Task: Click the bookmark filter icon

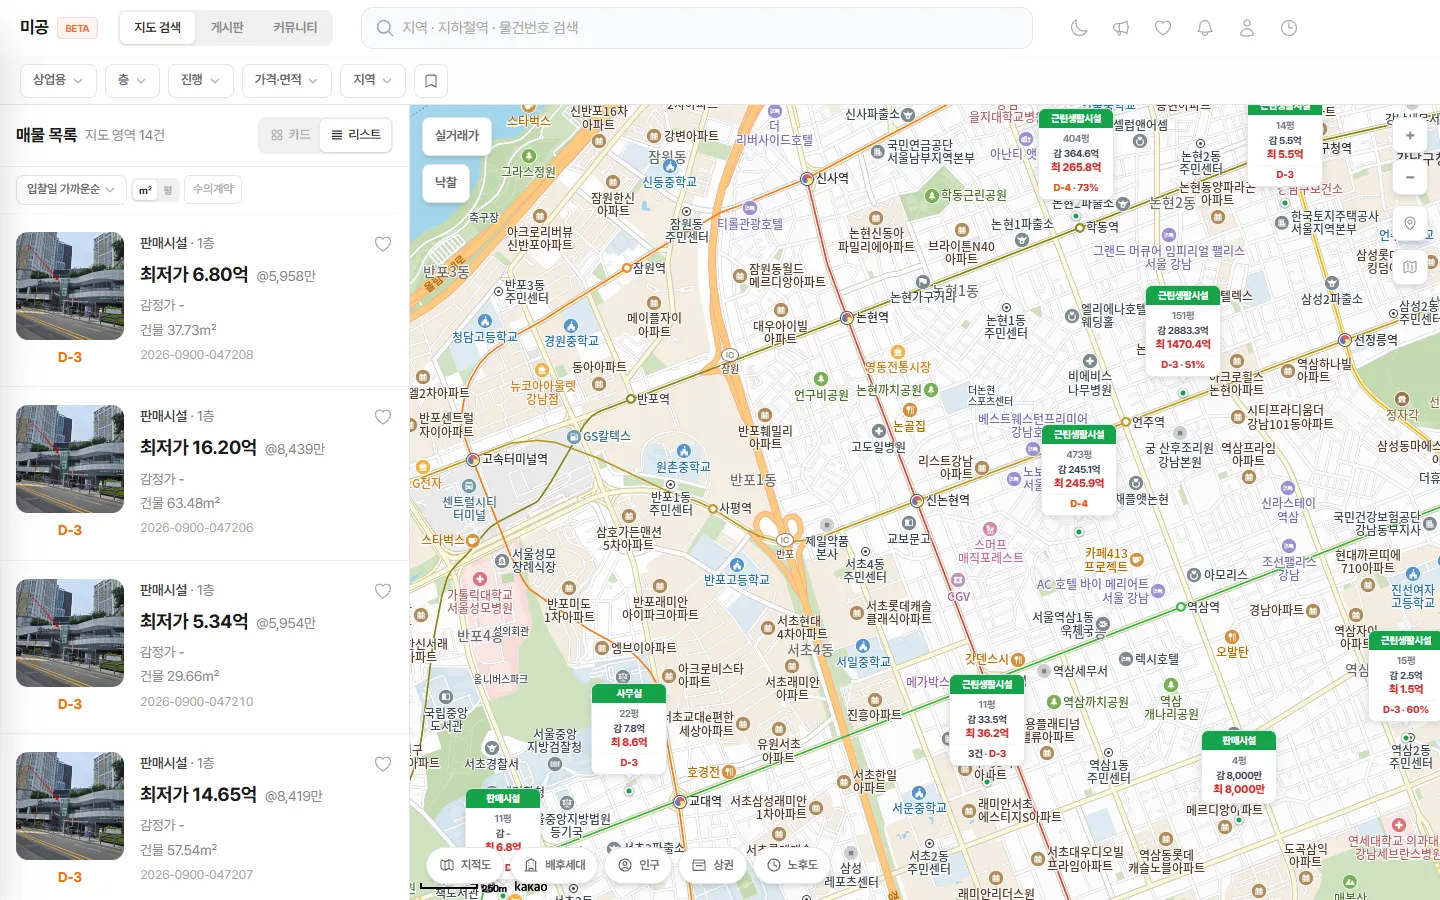Action: 431,80
